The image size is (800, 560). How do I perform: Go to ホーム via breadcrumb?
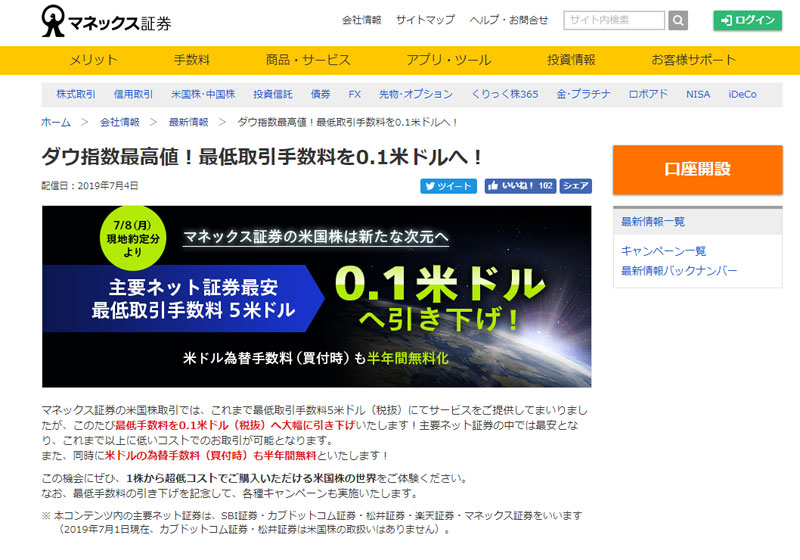pyautogui.click(x=56, y=122)
